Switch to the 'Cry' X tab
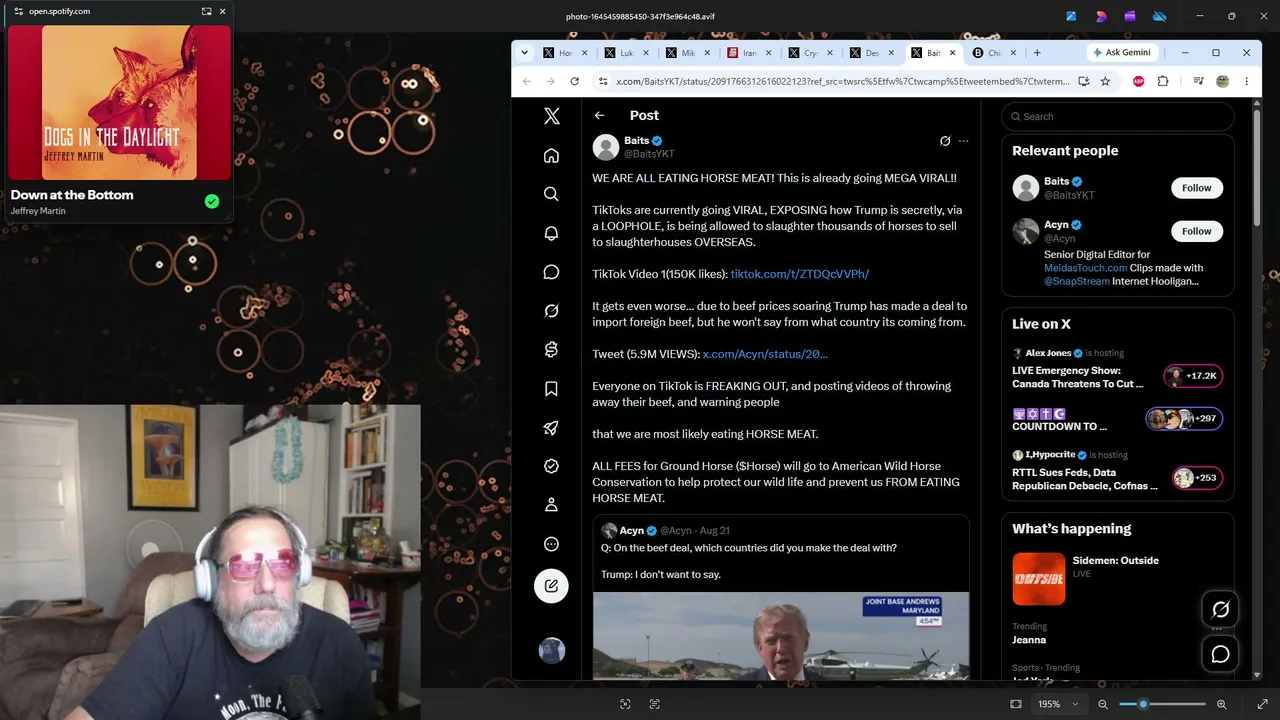The height and width of the screenshot is (720, 1280). [x=810, y=53]
